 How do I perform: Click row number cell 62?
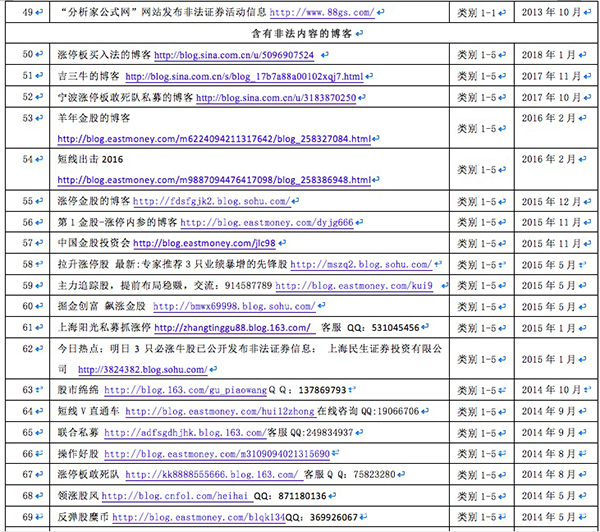[28, 359]
